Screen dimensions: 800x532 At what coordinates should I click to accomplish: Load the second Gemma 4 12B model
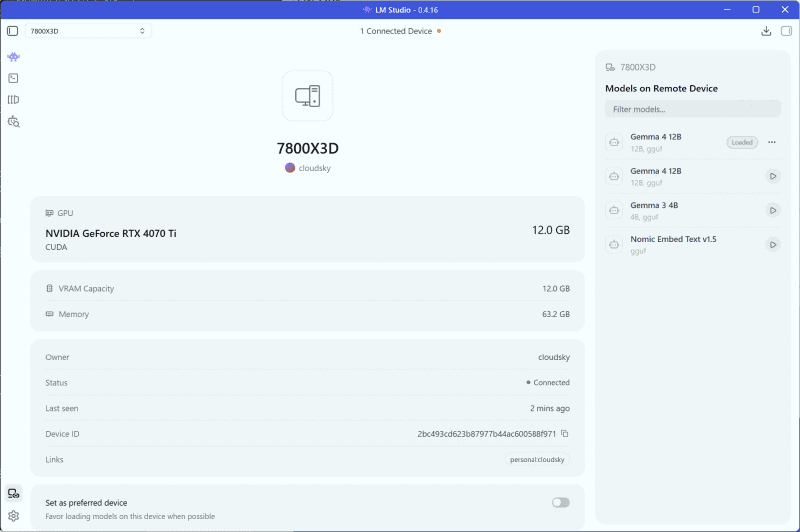pyautogui.click(x=773, y=176)
